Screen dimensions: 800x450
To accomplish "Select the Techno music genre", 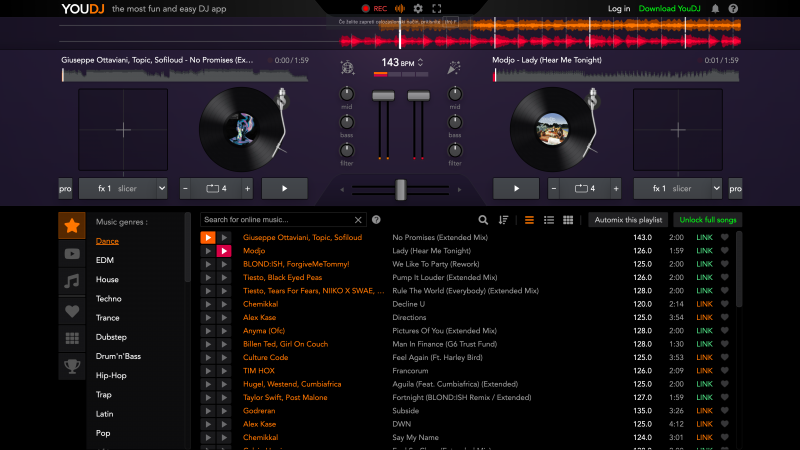I will pyautogui.click(x=108, y=299).
